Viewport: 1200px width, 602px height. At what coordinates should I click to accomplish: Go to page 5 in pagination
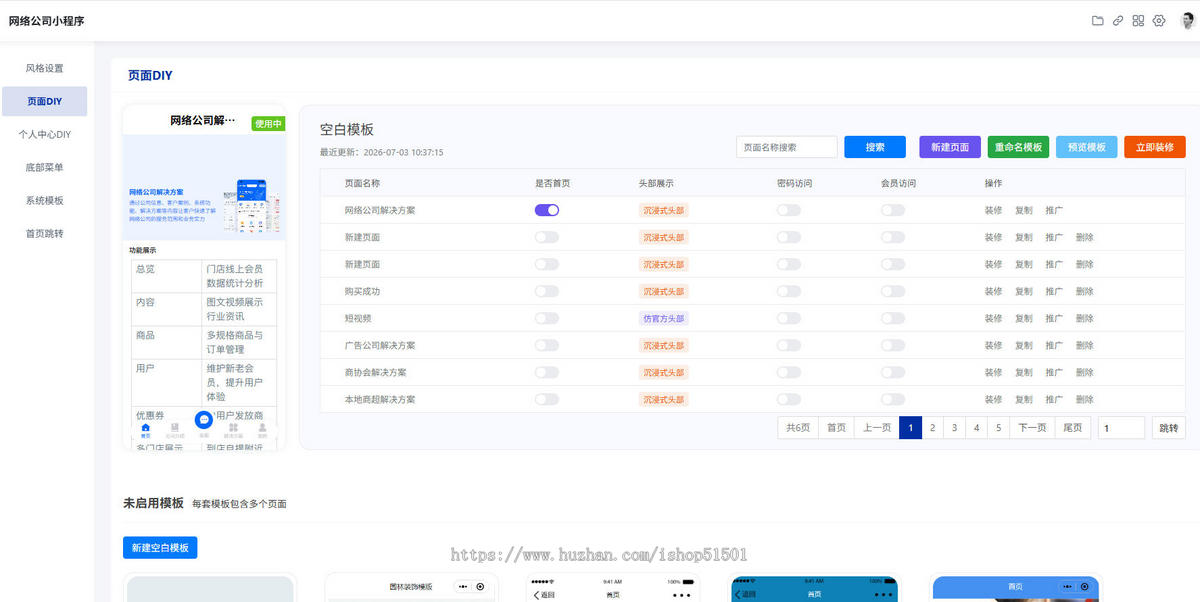coord(998,428)
